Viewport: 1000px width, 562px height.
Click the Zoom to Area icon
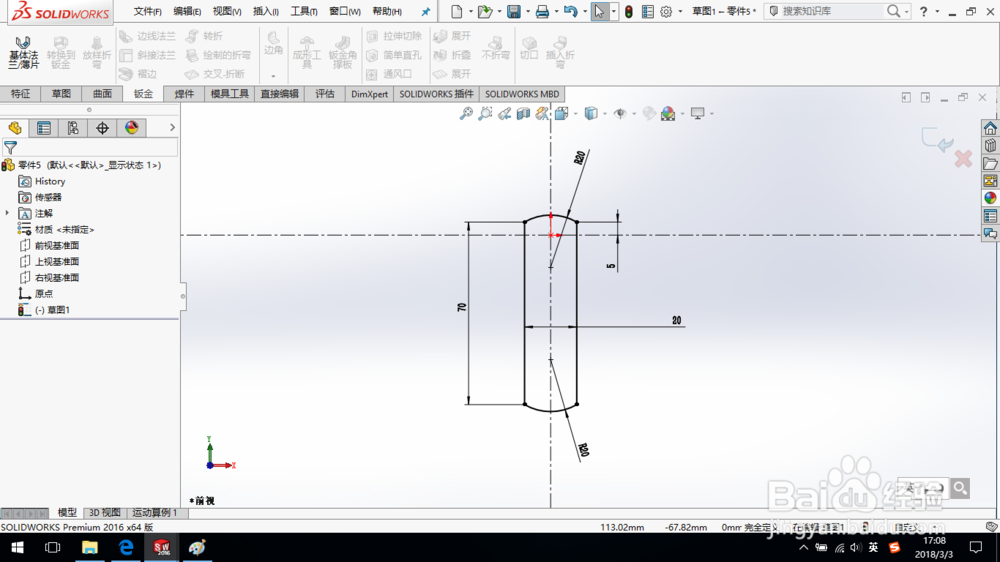pos(485,114)
